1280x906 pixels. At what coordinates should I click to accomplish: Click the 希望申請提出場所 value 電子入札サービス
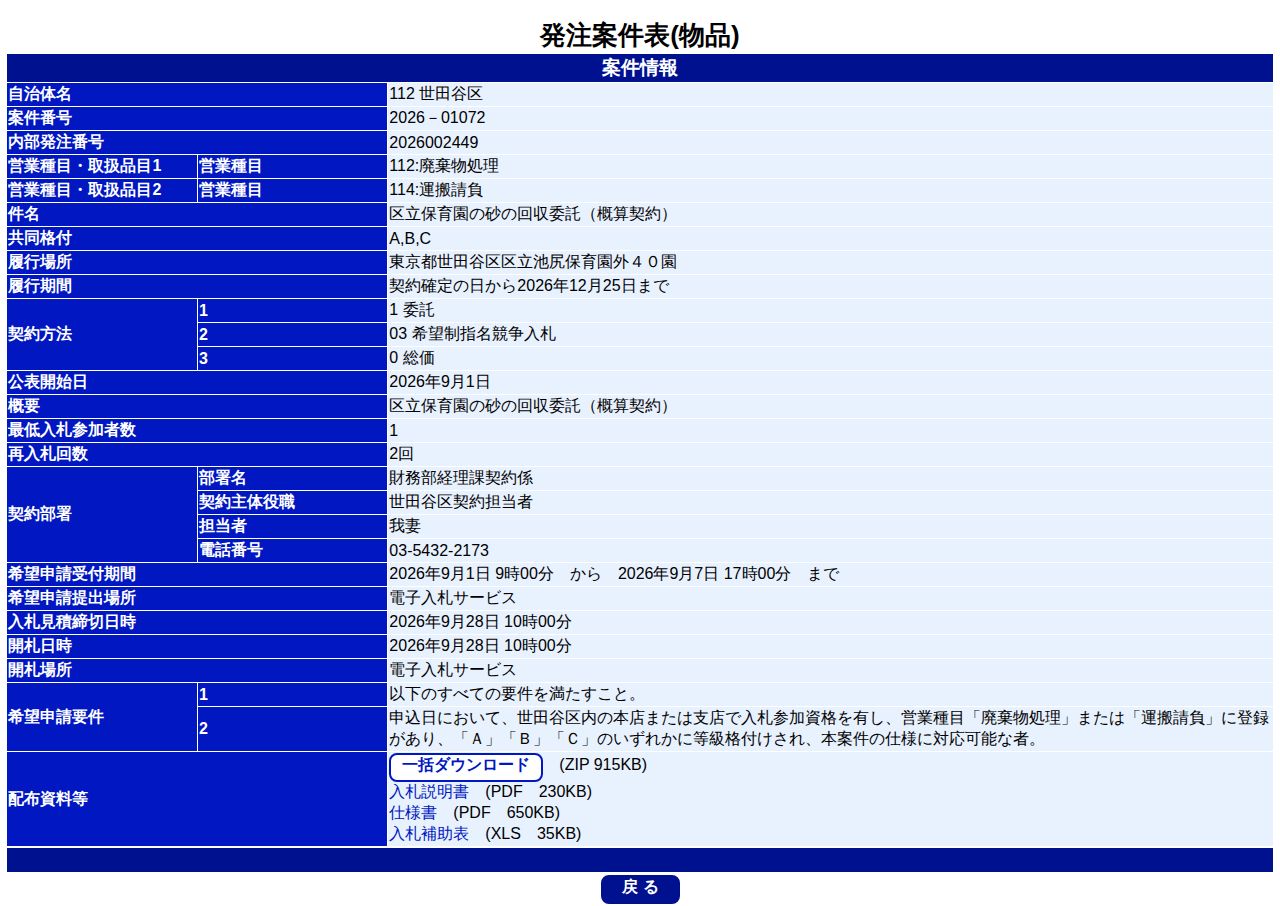[452, 598]
